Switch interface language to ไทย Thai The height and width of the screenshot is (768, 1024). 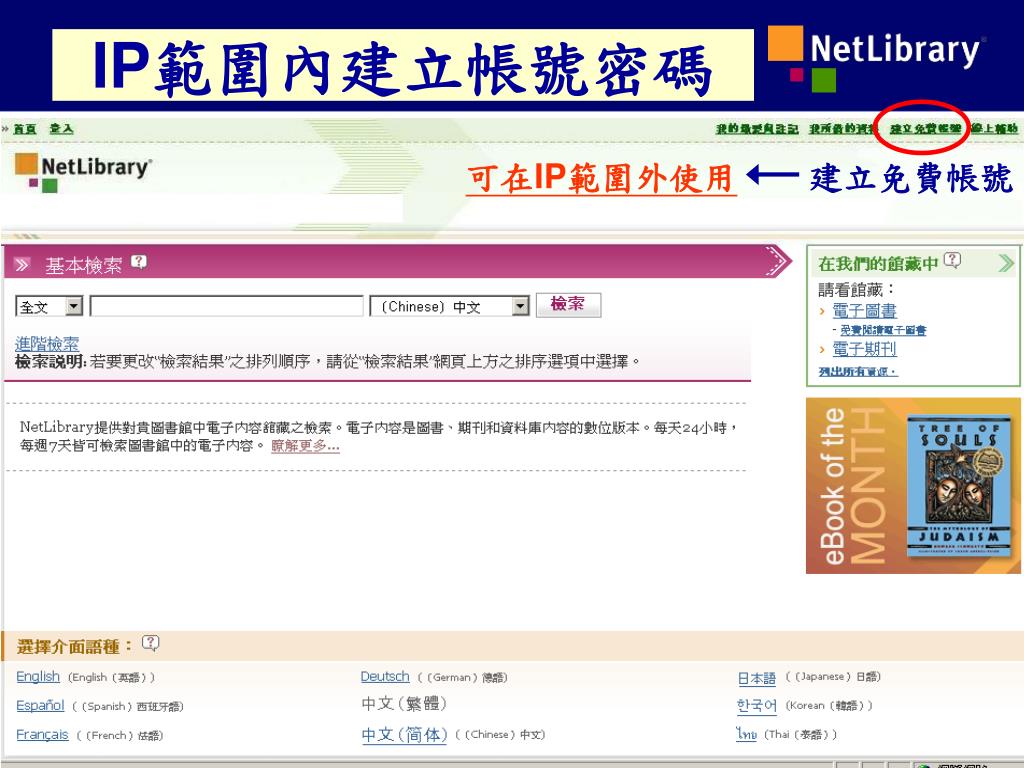tap(746, 734)
